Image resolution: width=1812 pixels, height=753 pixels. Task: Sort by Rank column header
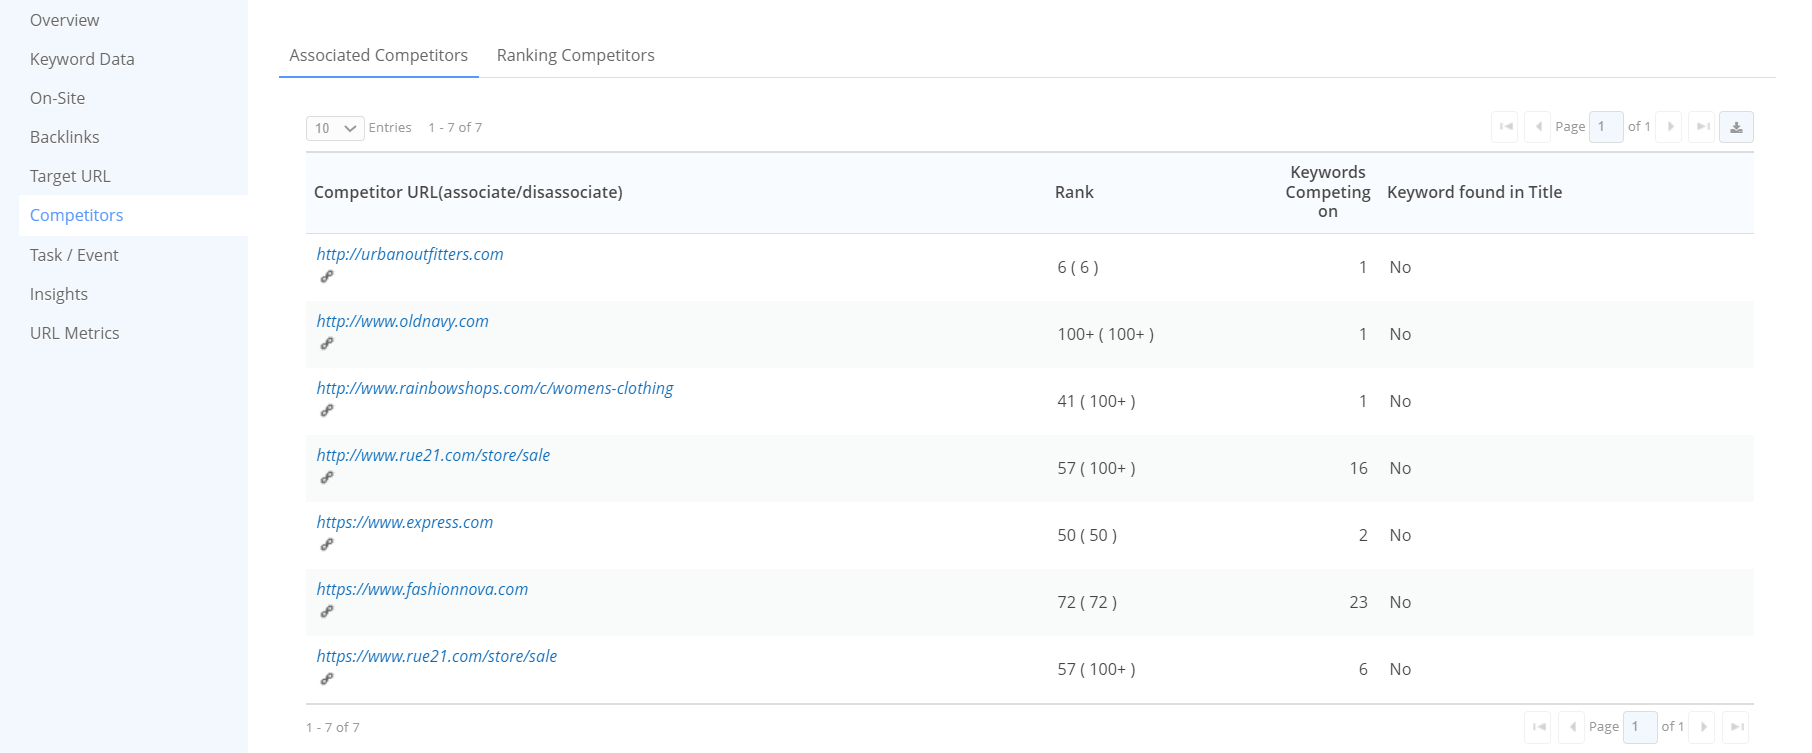pyautogui.click(x=1074, y=192)
